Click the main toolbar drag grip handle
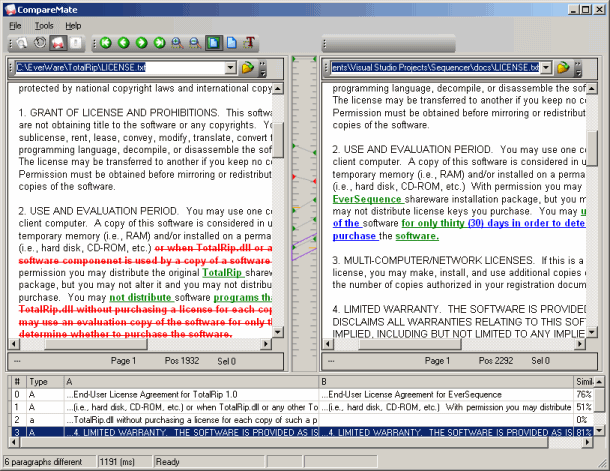The height and width of the screenshot is (471, 610). tap(11, 43)
